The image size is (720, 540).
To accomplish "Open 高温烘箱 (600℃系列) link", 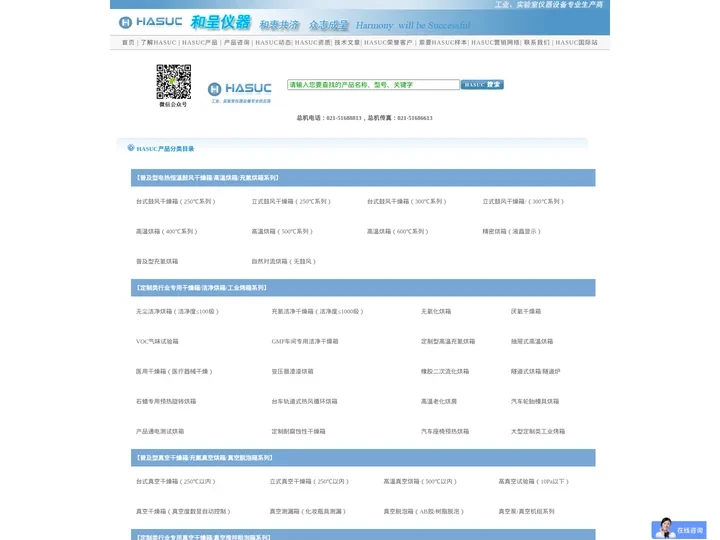I will [x=398, y=231].
